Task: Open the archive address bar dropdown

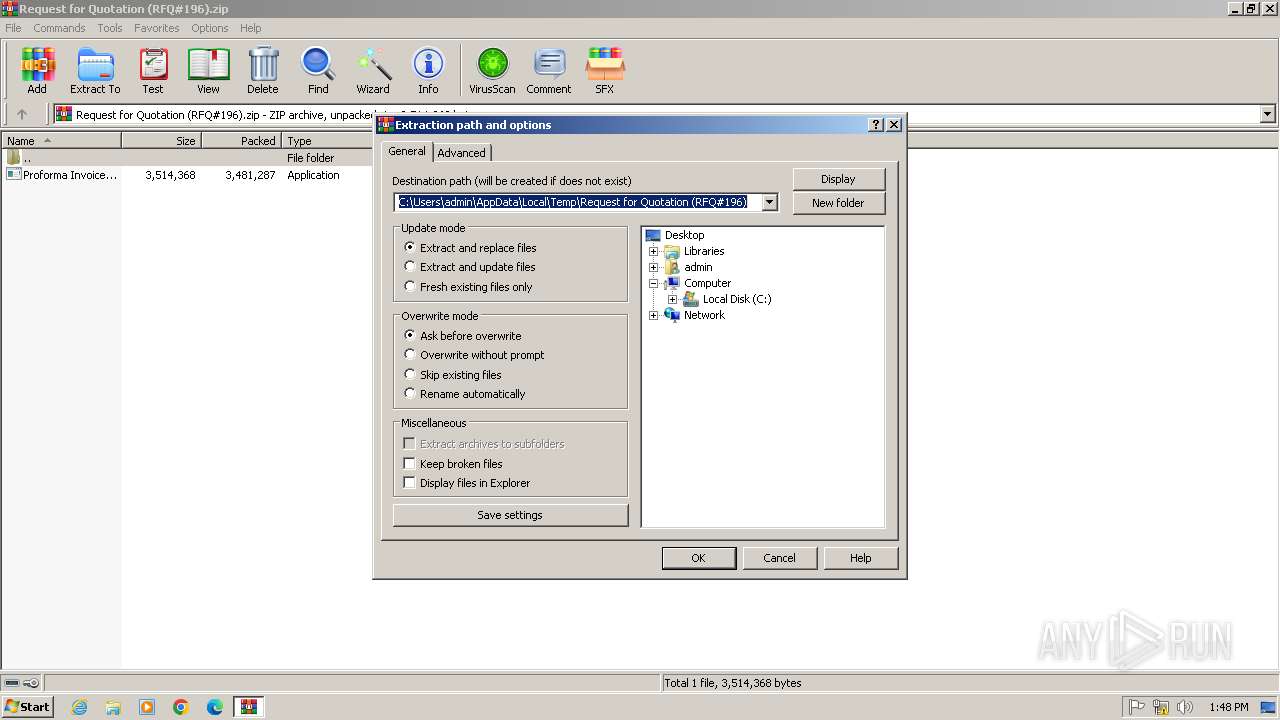Action: (x=1267, y=115)
